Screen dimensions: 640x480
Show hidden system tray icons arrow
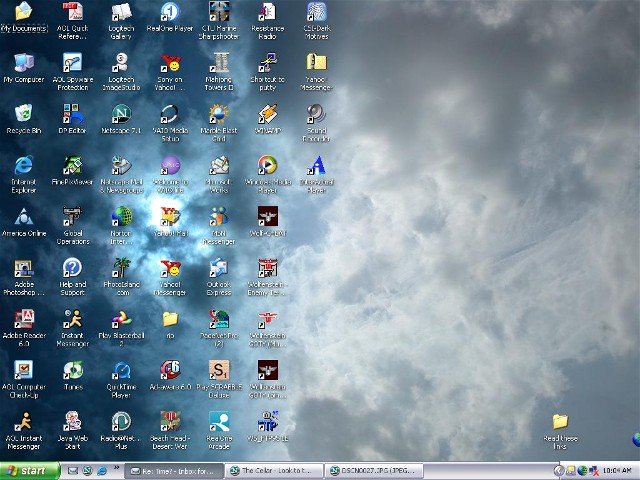[558, 471]
